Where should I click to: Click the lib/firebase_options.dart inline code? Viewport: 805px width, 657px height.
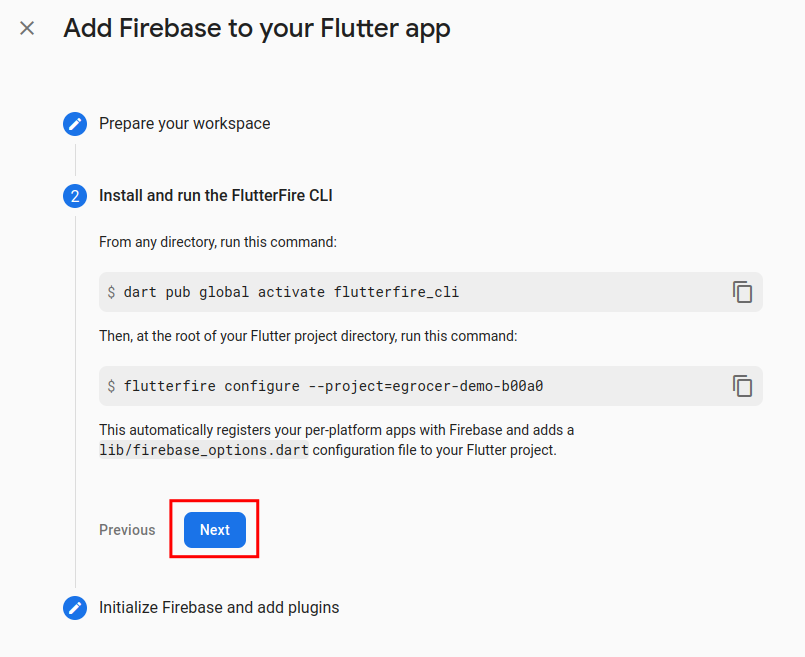pos(204,450)
